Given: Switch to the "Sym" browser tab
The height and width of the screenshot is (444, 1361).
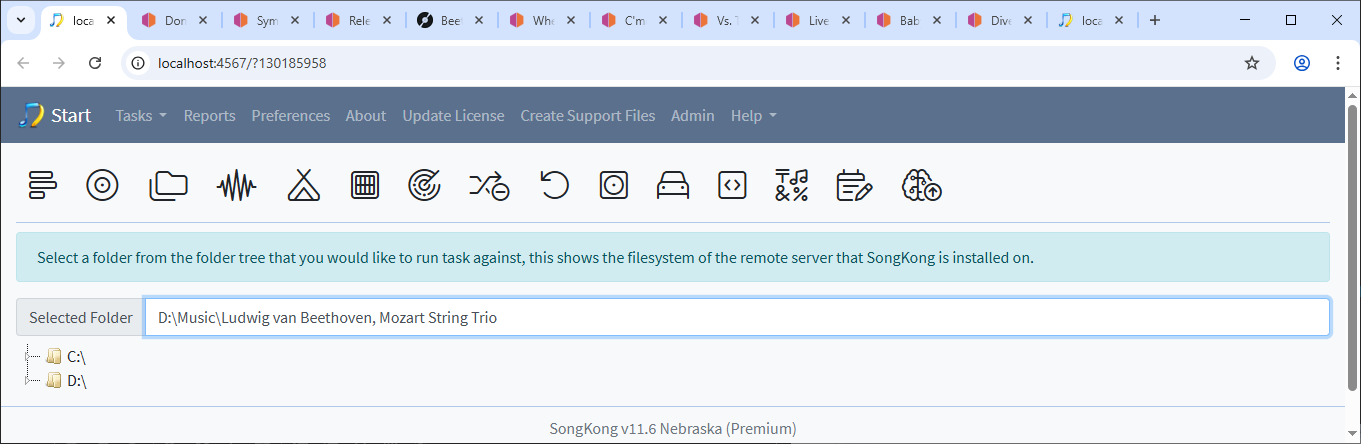Looking at the screenshot, I should click(268, 20).
